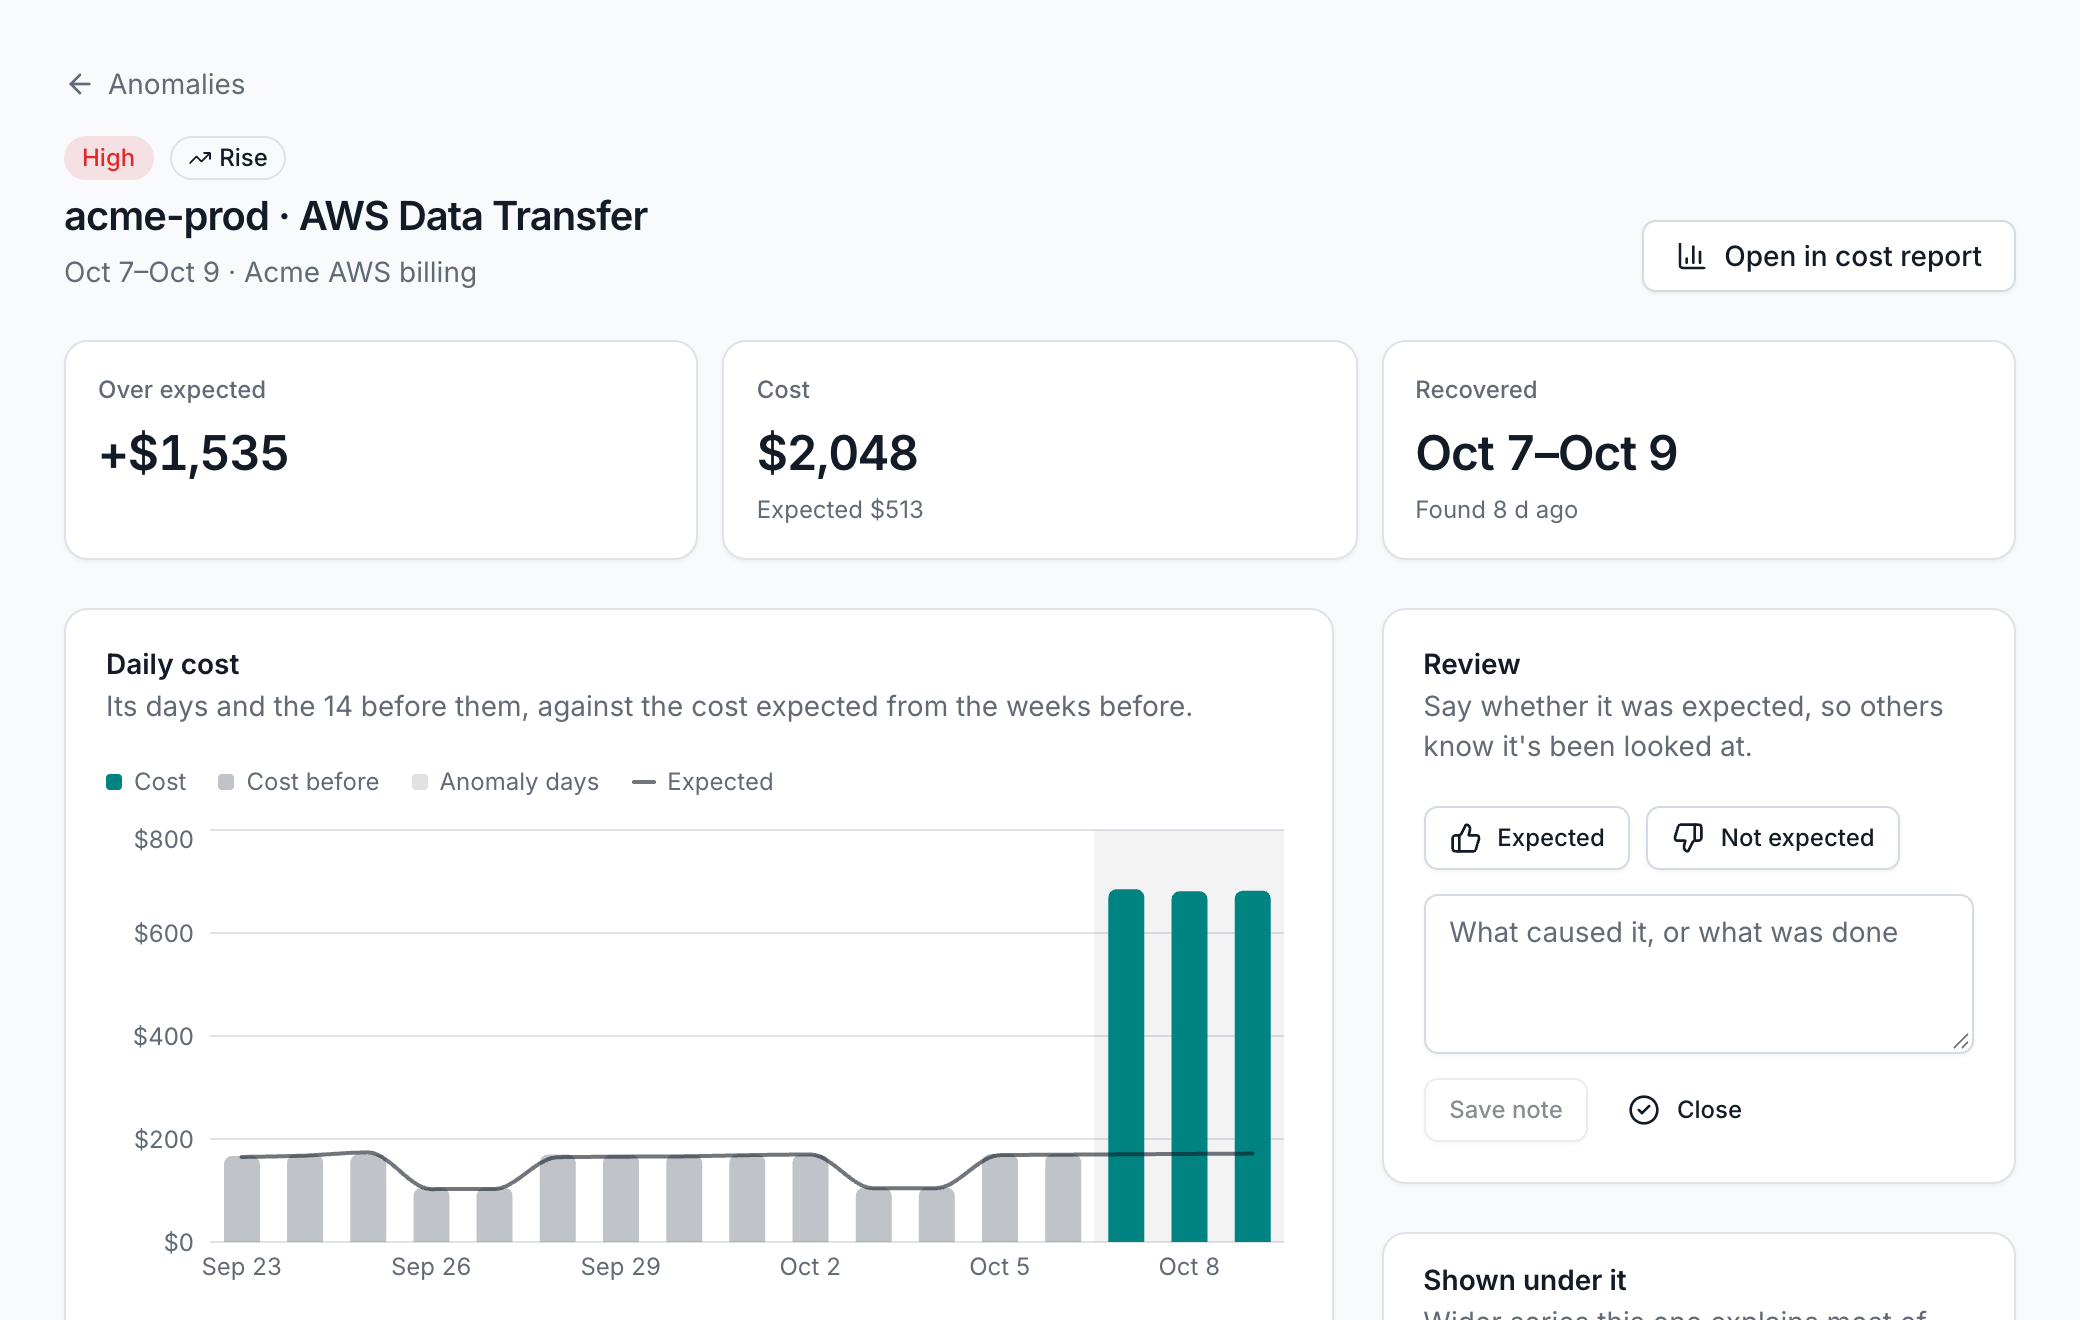This screenshot has height=1320, width=2080.
Task: Select the grey Oct 2 cost bar
Action: pos(810,1198)
